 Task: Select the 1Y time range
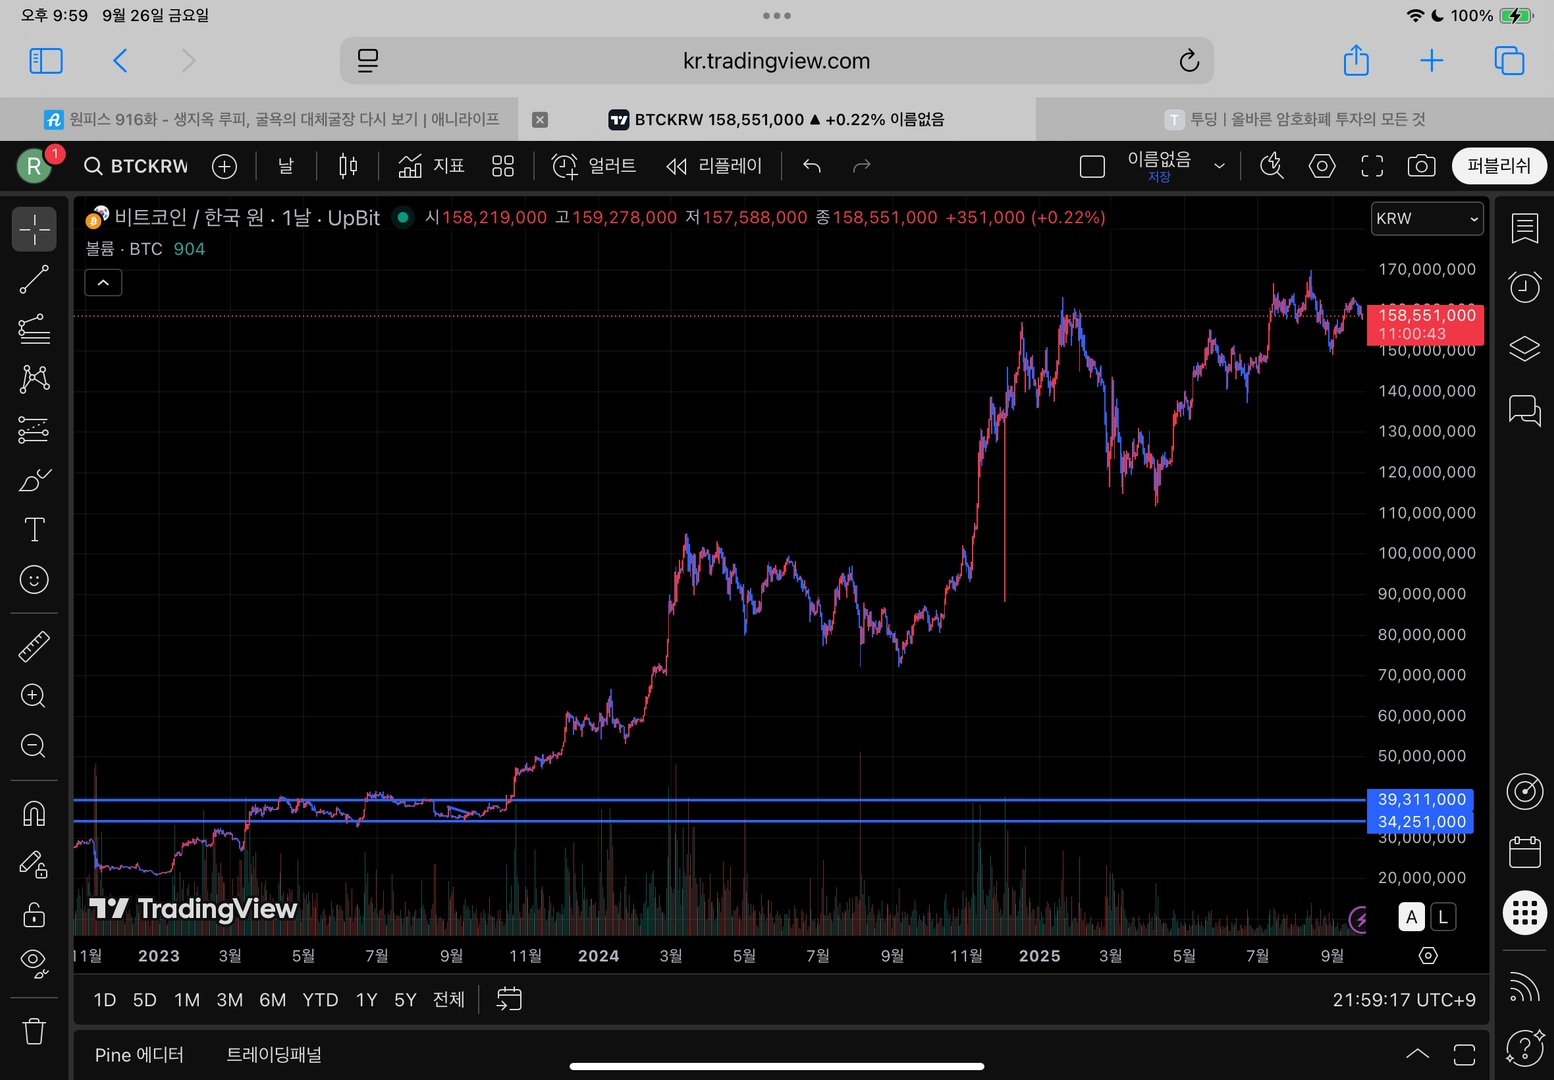367,1000
